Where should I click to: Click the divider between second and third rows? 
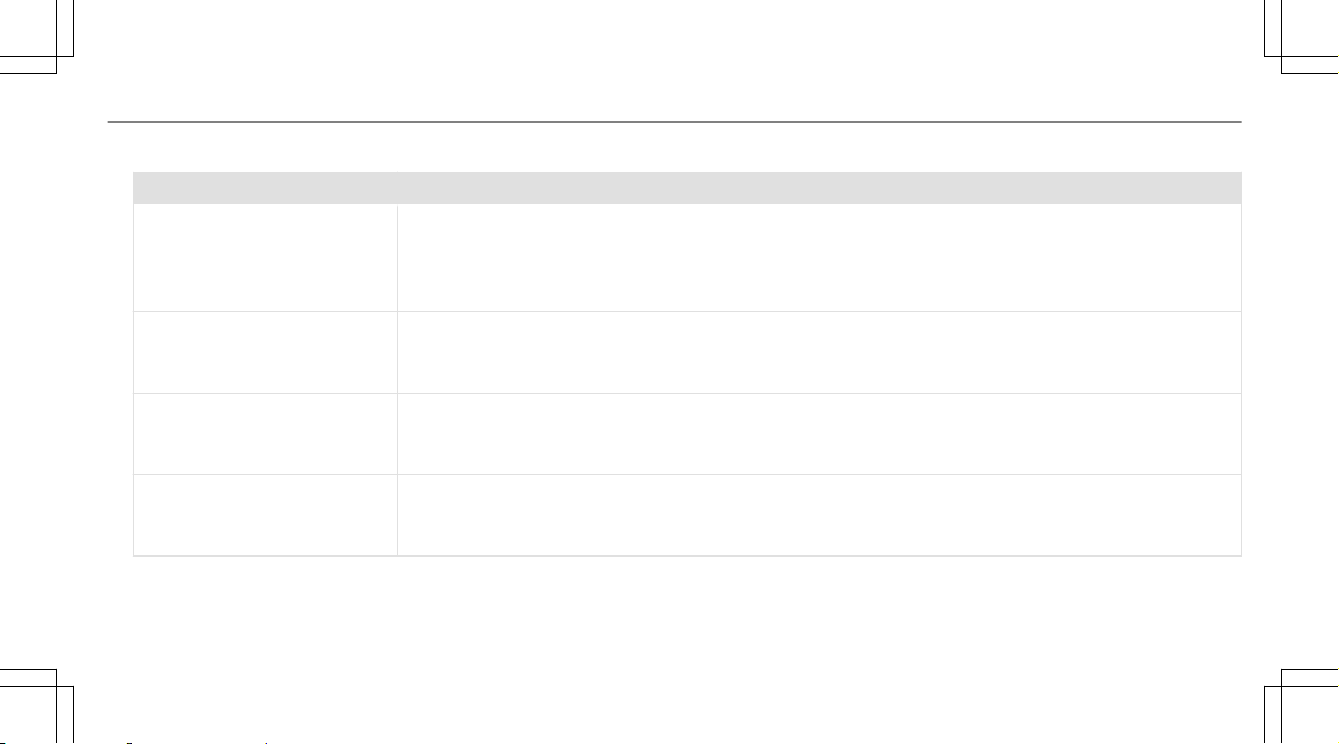point(687,393)
